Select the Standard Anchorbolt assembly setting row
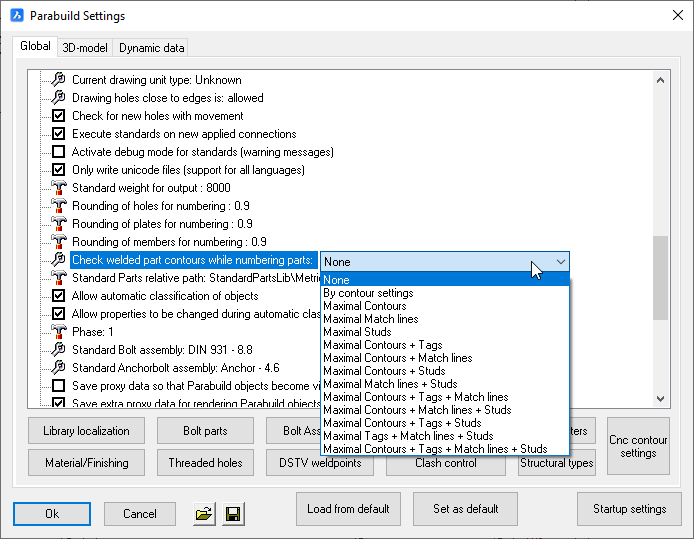The image size is (694, 539). (175, 368)
